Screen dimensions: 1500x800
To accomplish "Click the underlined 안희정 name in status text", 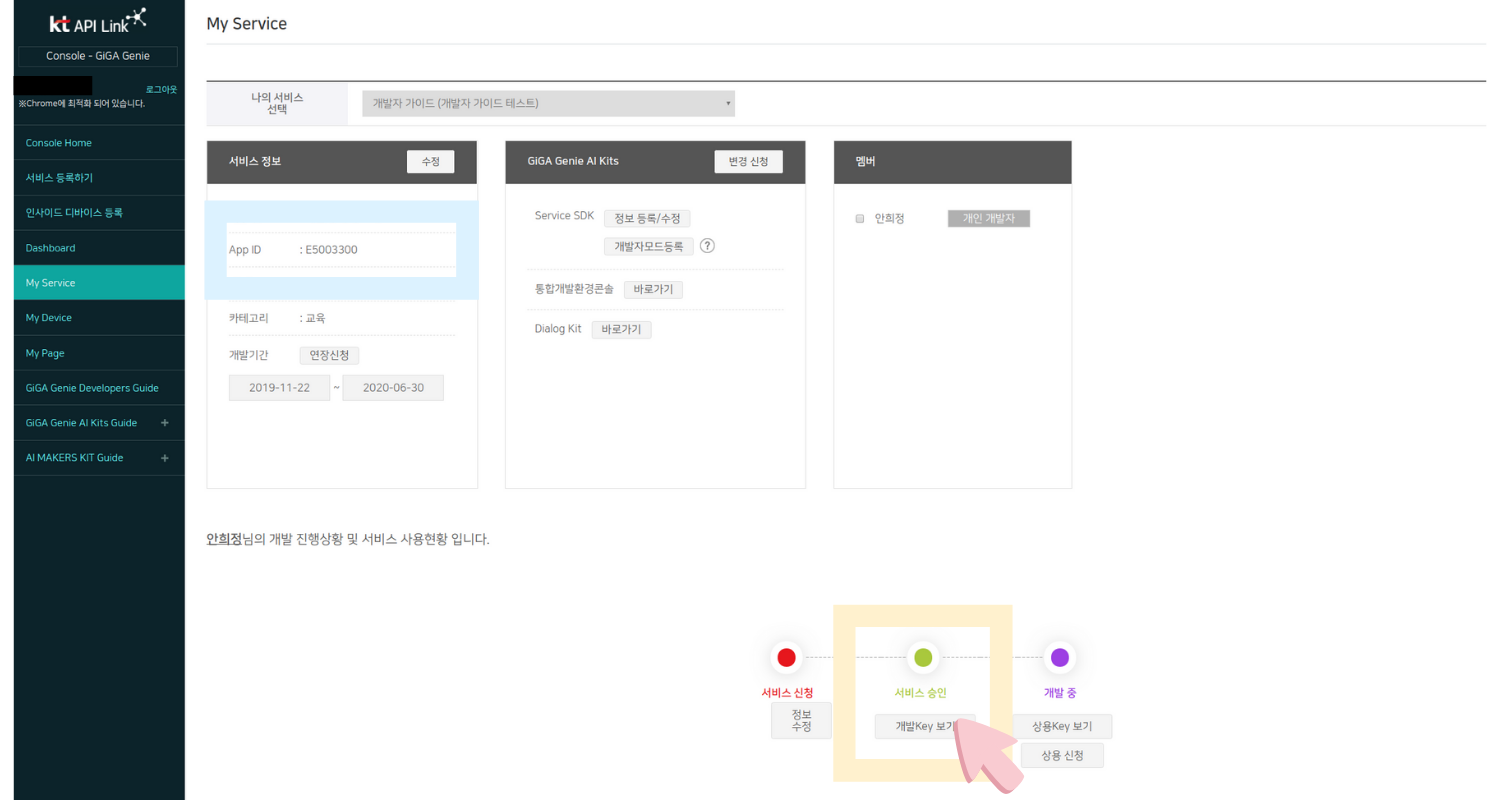I will [x=224, y=539].
